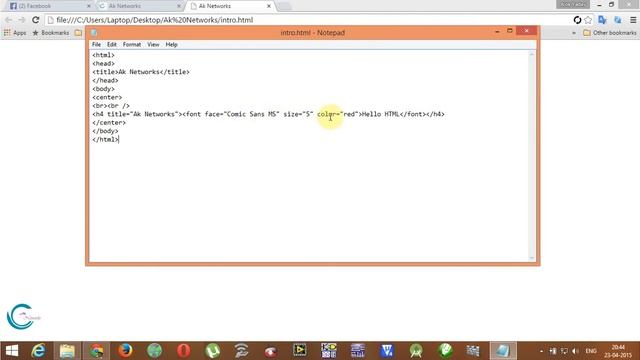Click the "<center>" opening tag line
The width and height of the screenshot is (640, 360).
(x=107, y=97)
